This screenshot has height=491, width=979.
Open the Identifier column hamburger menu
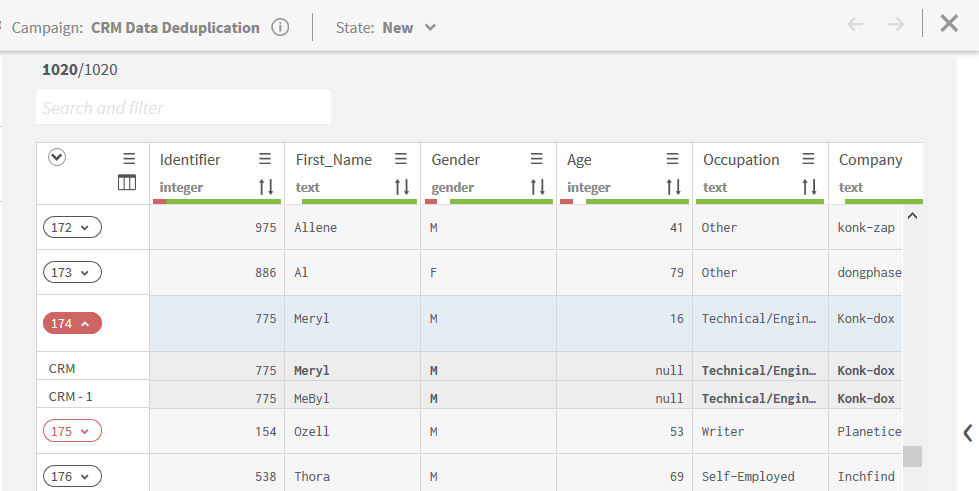pyautogui.click(x=265, y=159)
